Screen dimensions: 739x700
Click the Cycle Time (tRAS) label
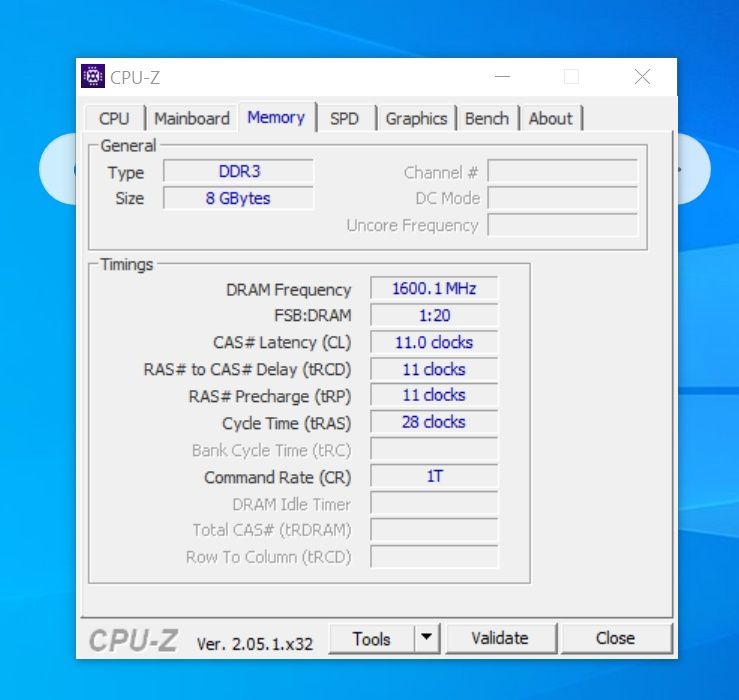(x=287, y=424)
